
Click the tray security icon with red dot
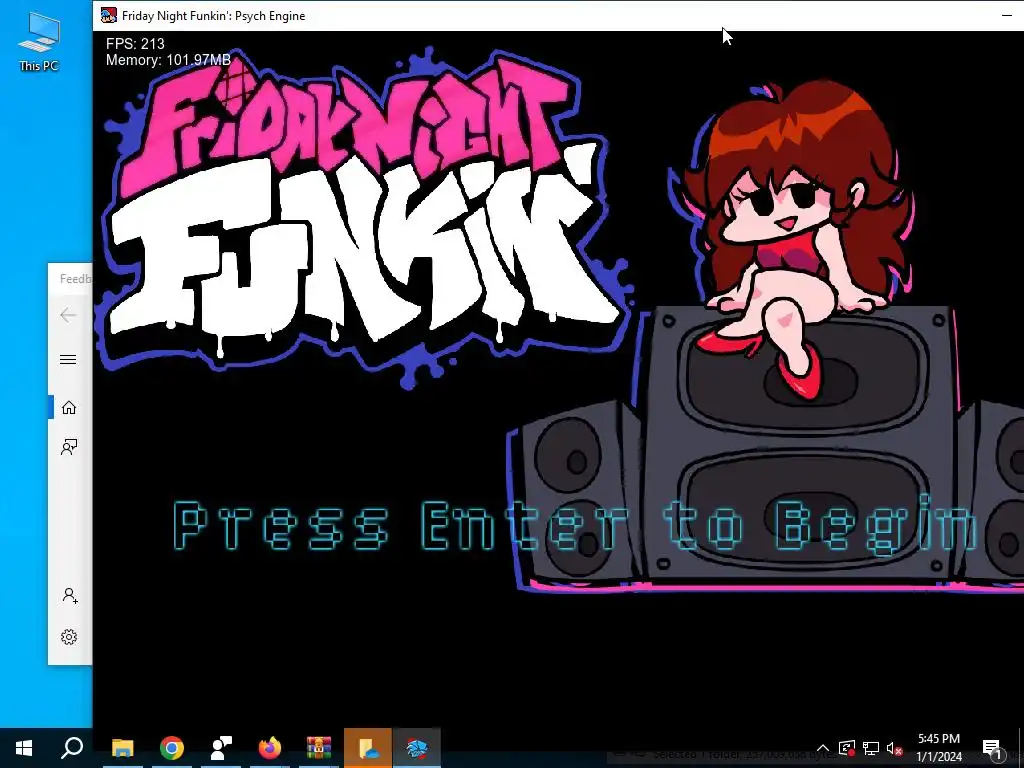point(847,748)
